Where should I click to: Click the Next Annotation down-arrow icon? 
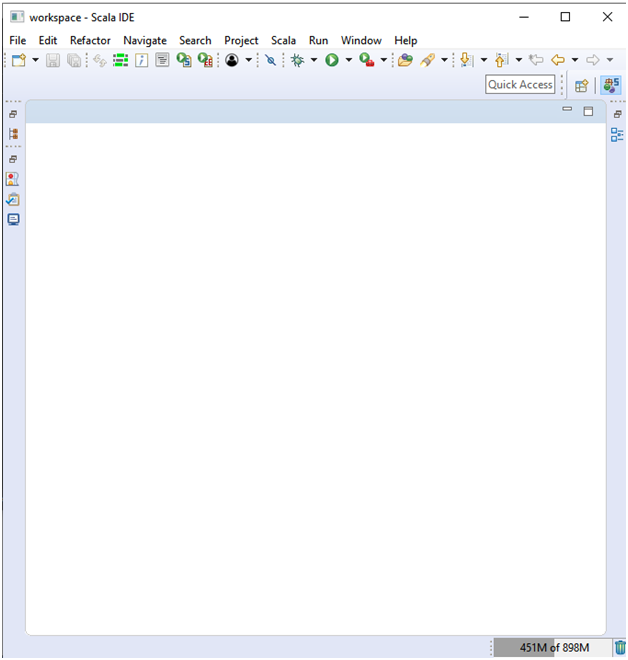[466, 60]
